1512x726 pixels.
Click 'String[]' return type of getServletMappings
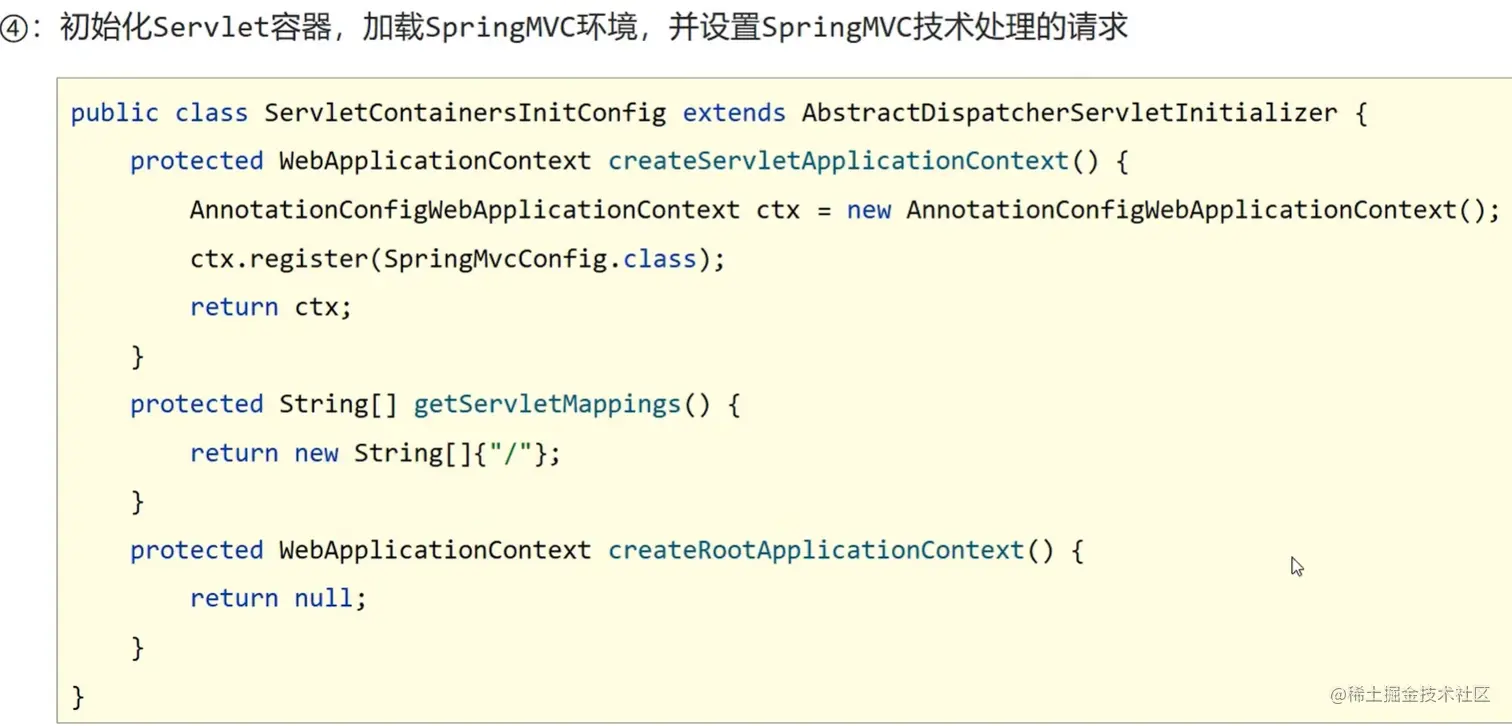(x=339, y=405)
